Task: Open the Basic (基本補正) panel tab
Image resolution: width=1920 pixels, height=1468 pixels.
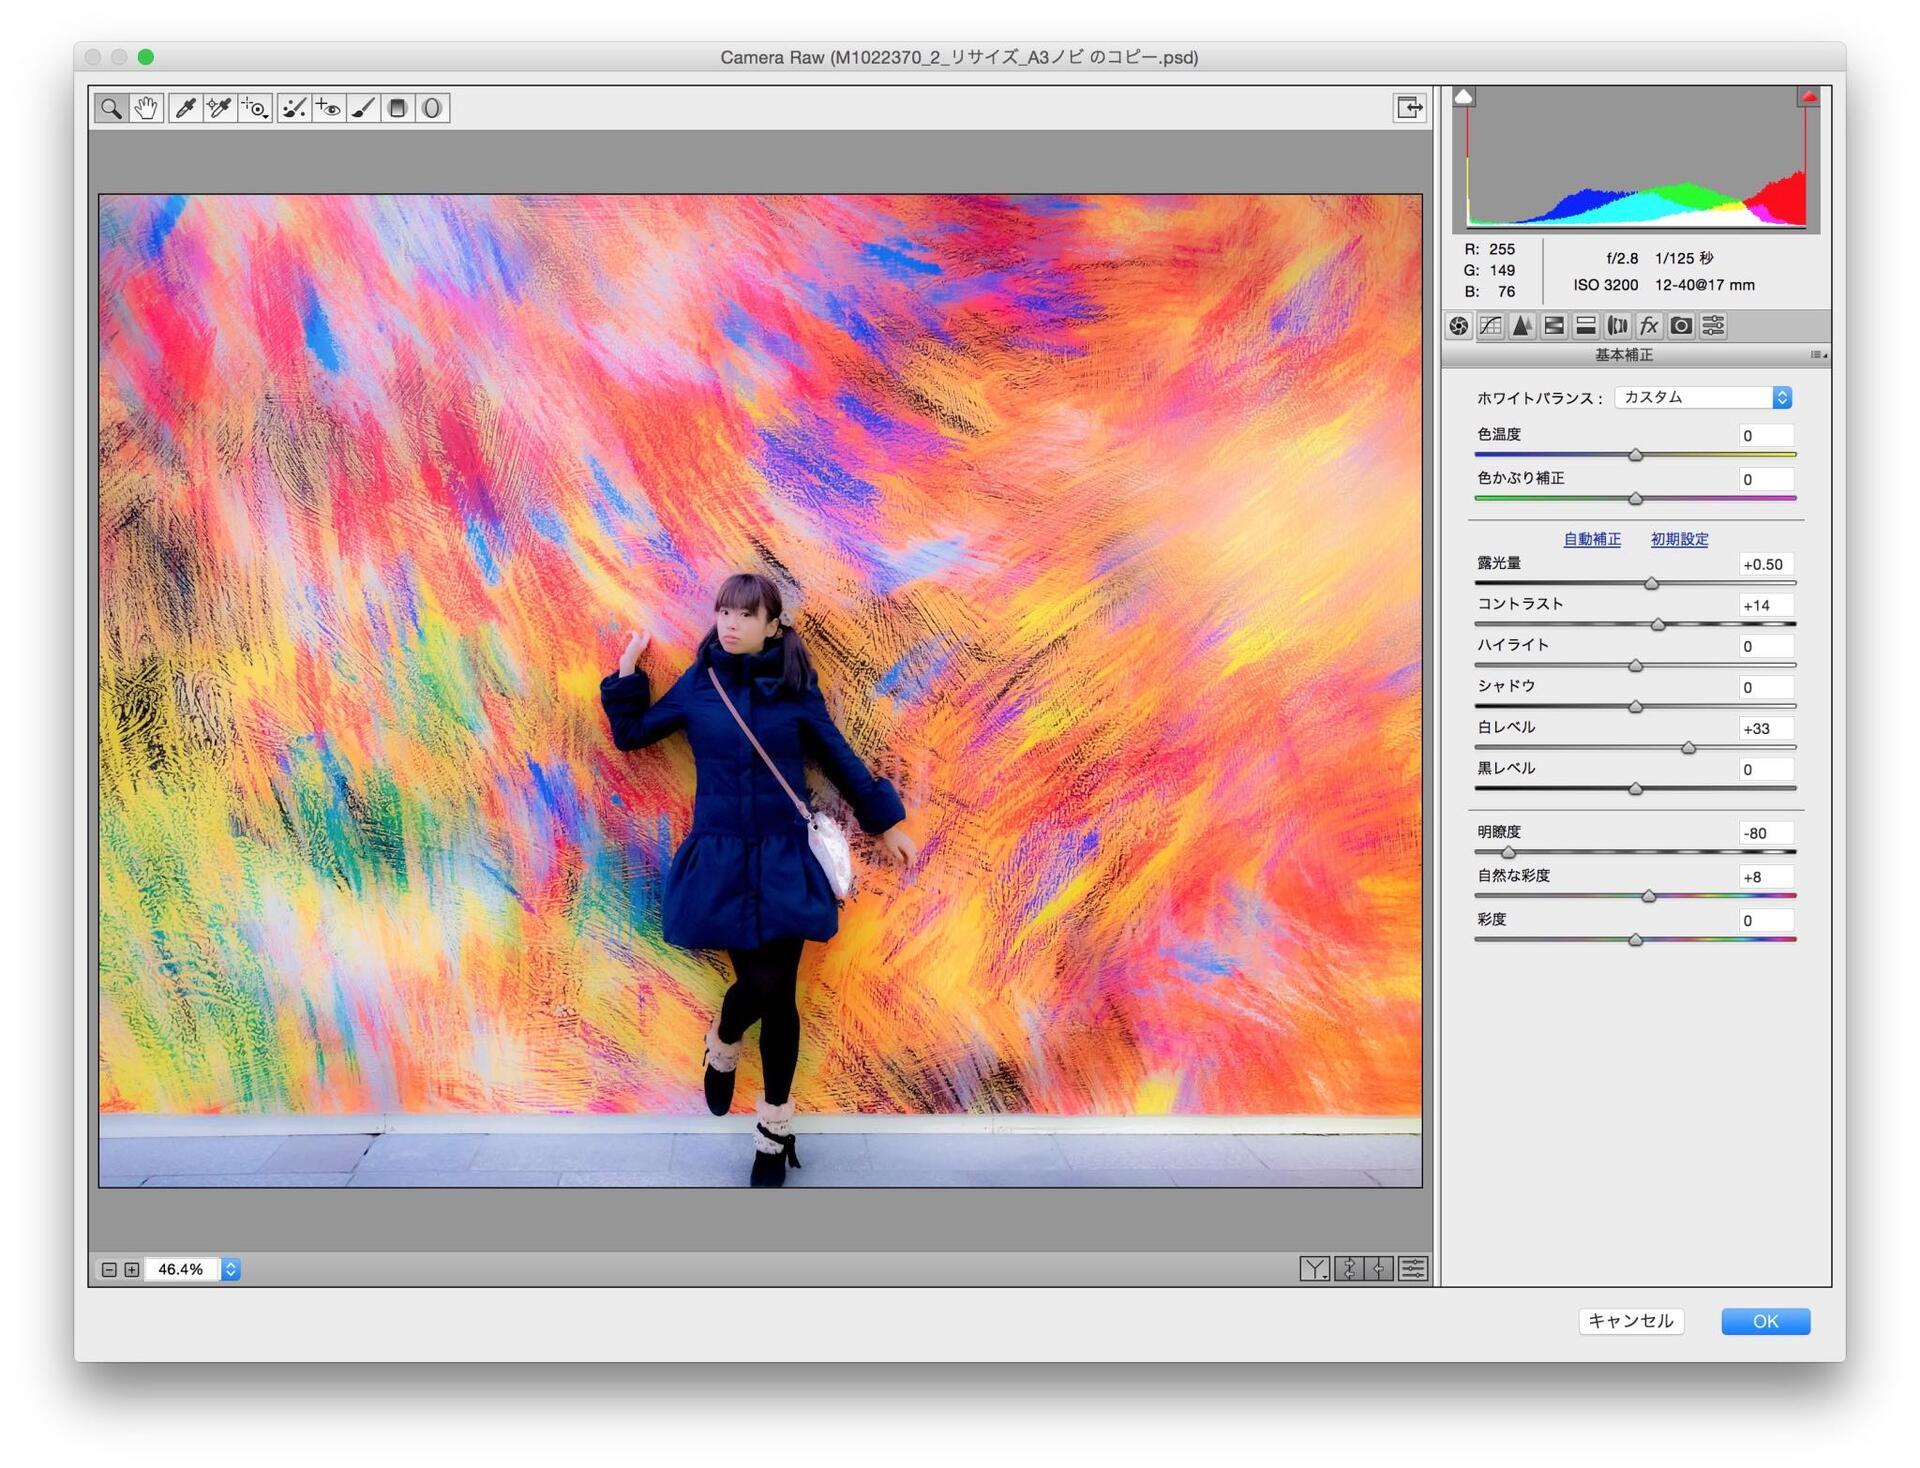Action: [x=1459, y=326]
